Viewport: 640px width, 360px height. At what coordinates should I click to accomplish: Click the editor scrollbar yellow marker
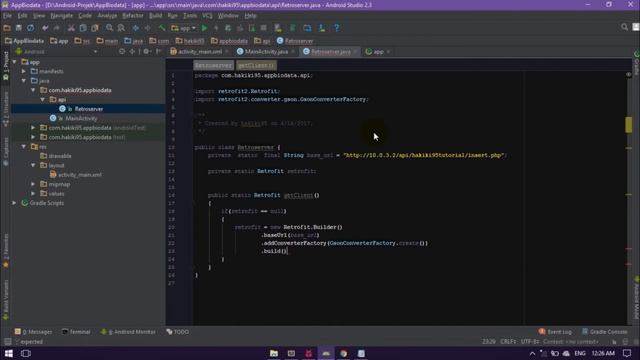tap(629, 125)
